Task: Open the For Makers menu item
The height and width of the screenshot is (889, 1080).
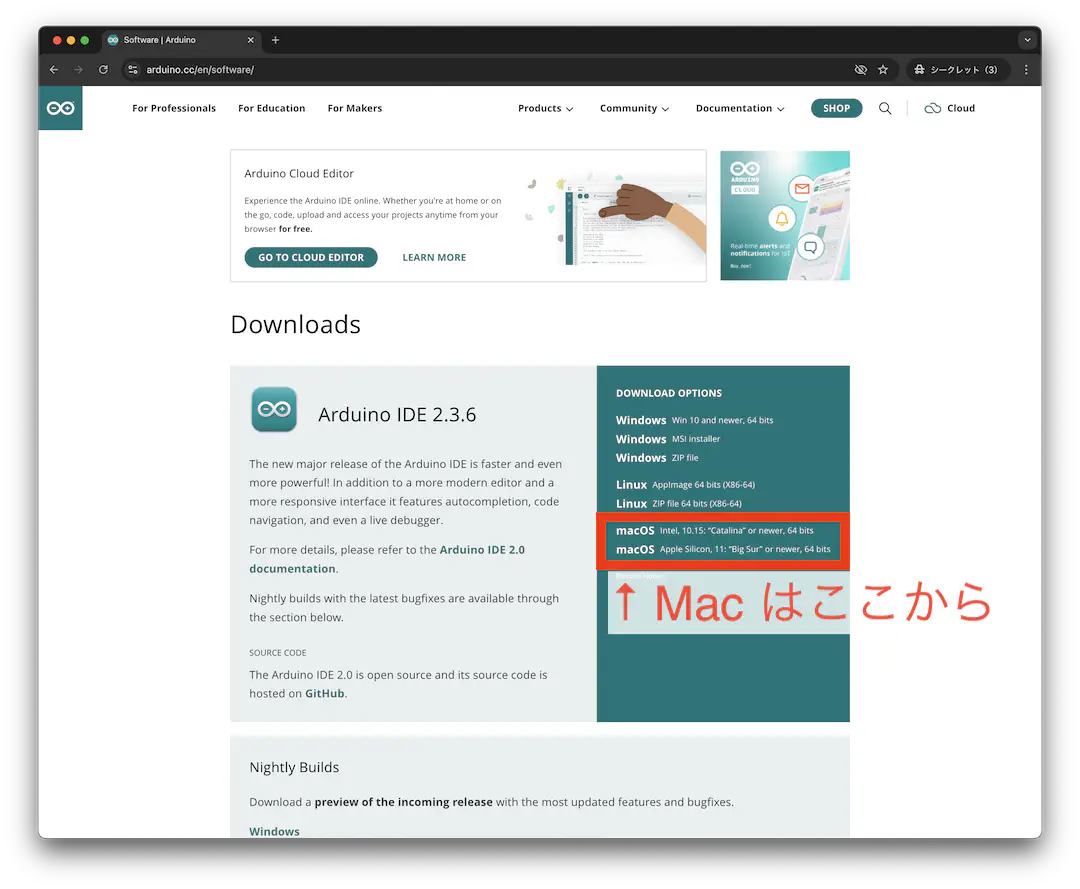Action: pos(355,108)
